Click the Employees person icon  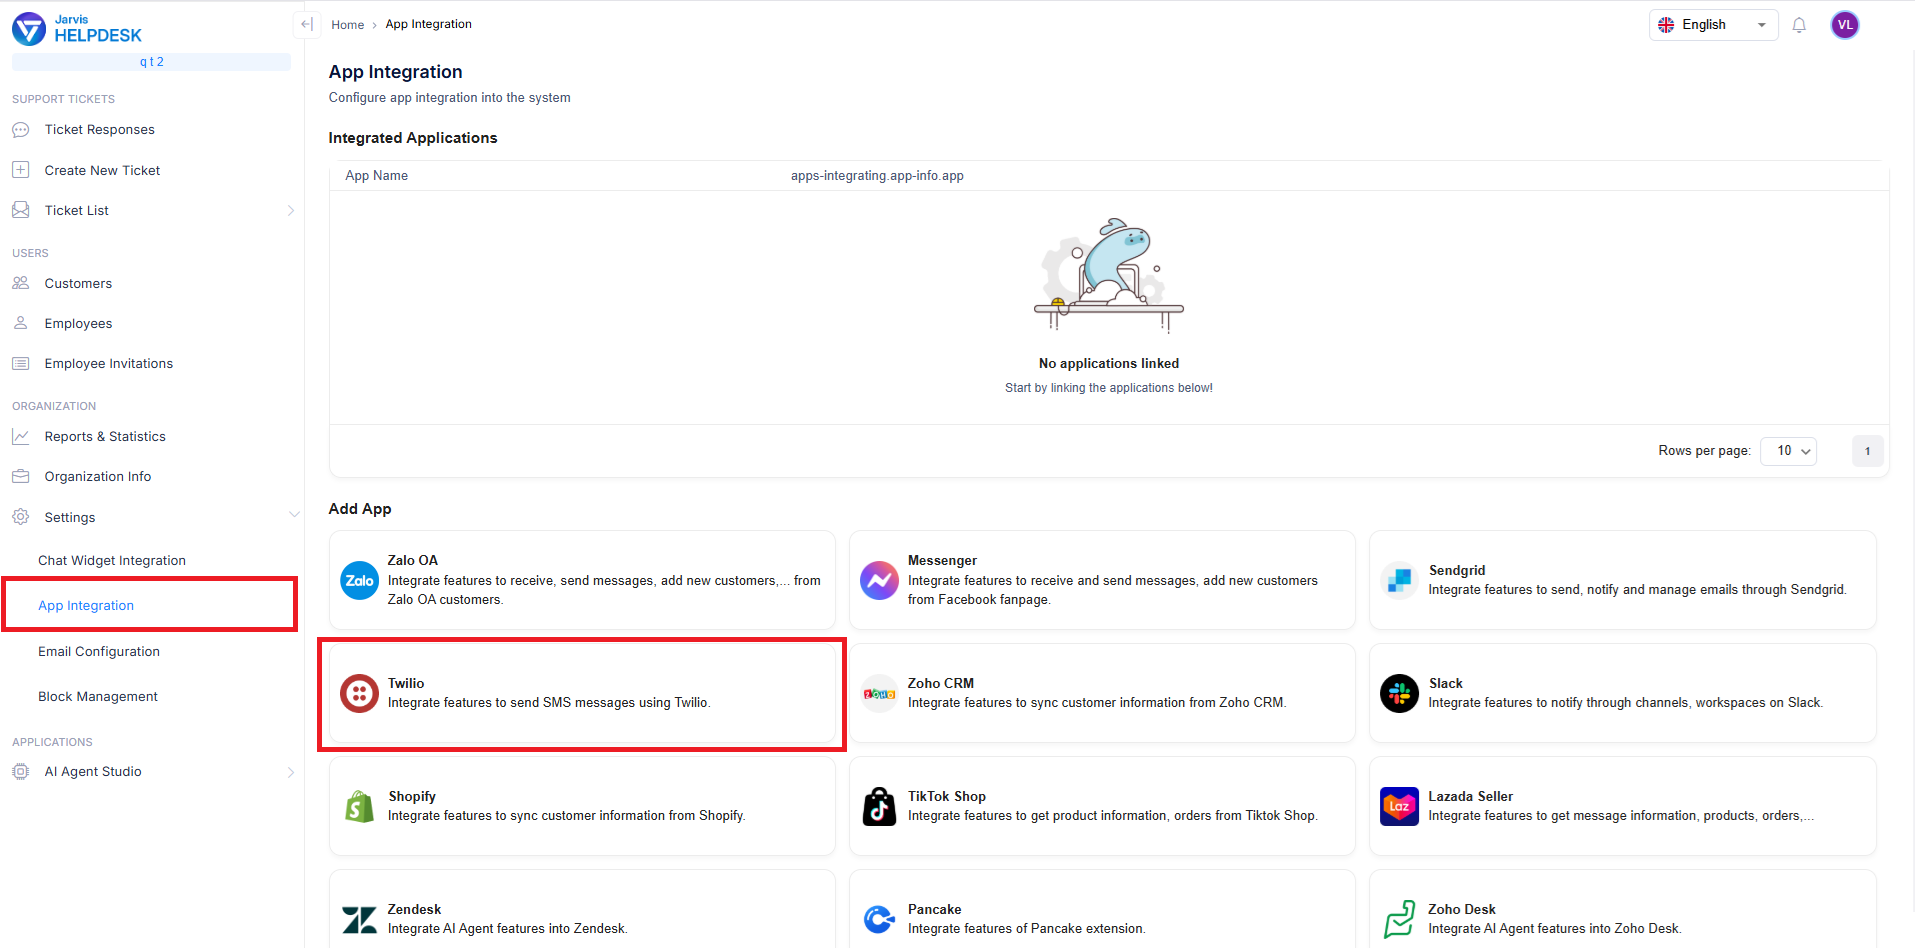point(20,323)
